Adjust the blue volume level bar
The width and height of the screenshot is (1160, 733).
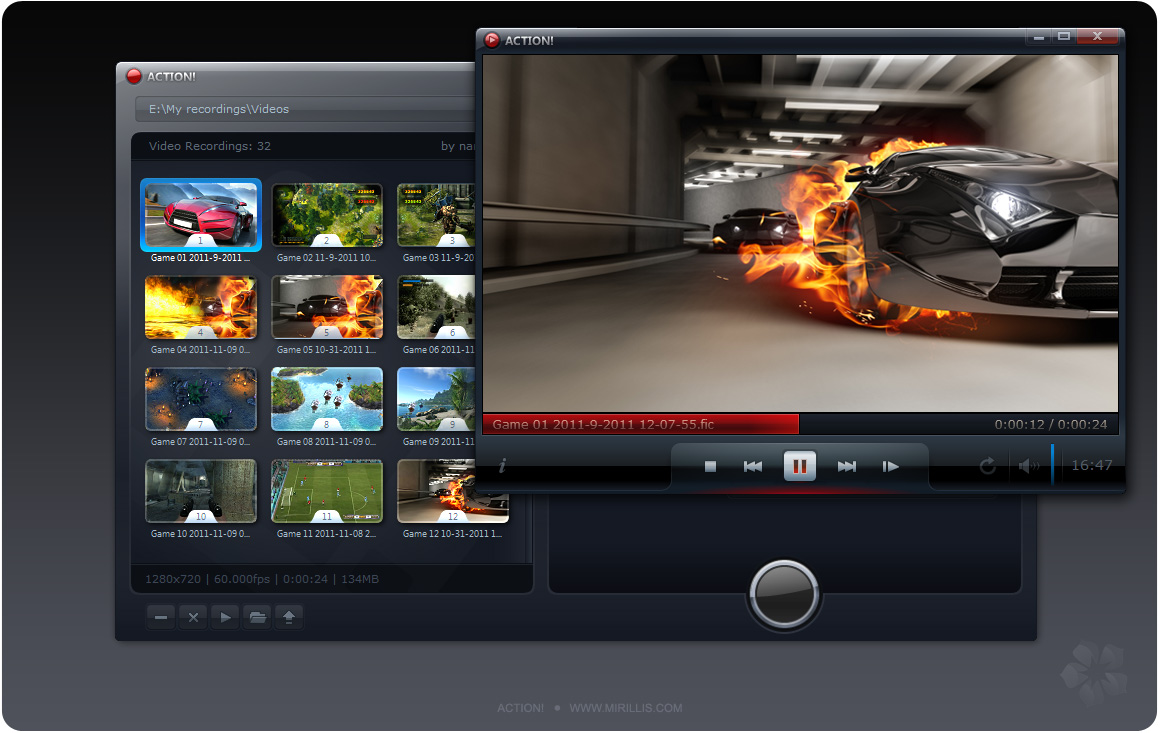pyautogui.click(x=1052, y=465)
